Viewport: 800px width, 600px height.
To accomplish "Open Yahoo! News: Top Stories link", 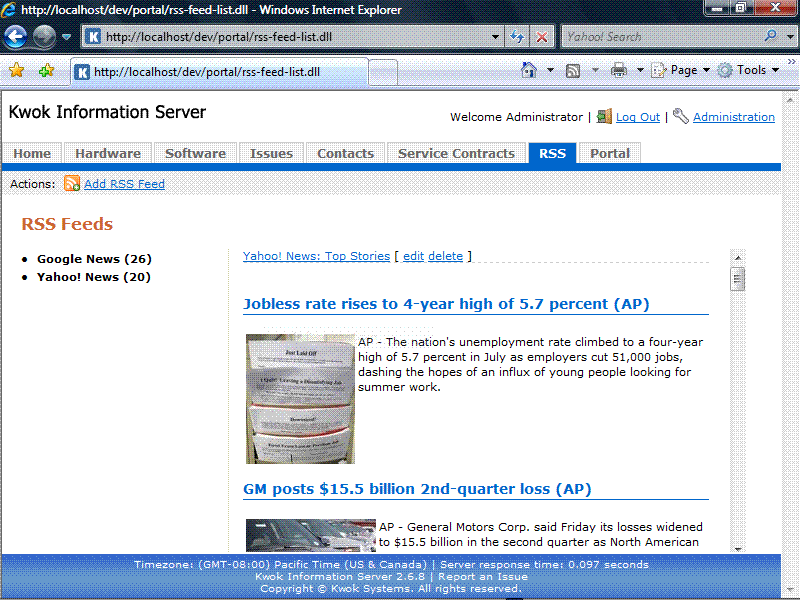I will [316, 256].
